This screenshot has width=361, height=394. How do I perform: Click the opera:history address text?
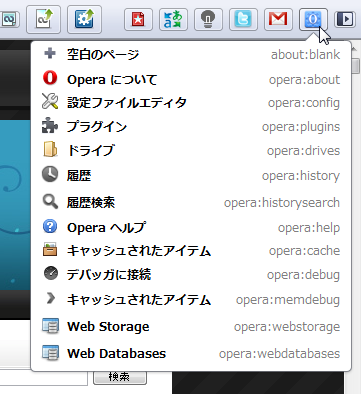click(301, 176)
